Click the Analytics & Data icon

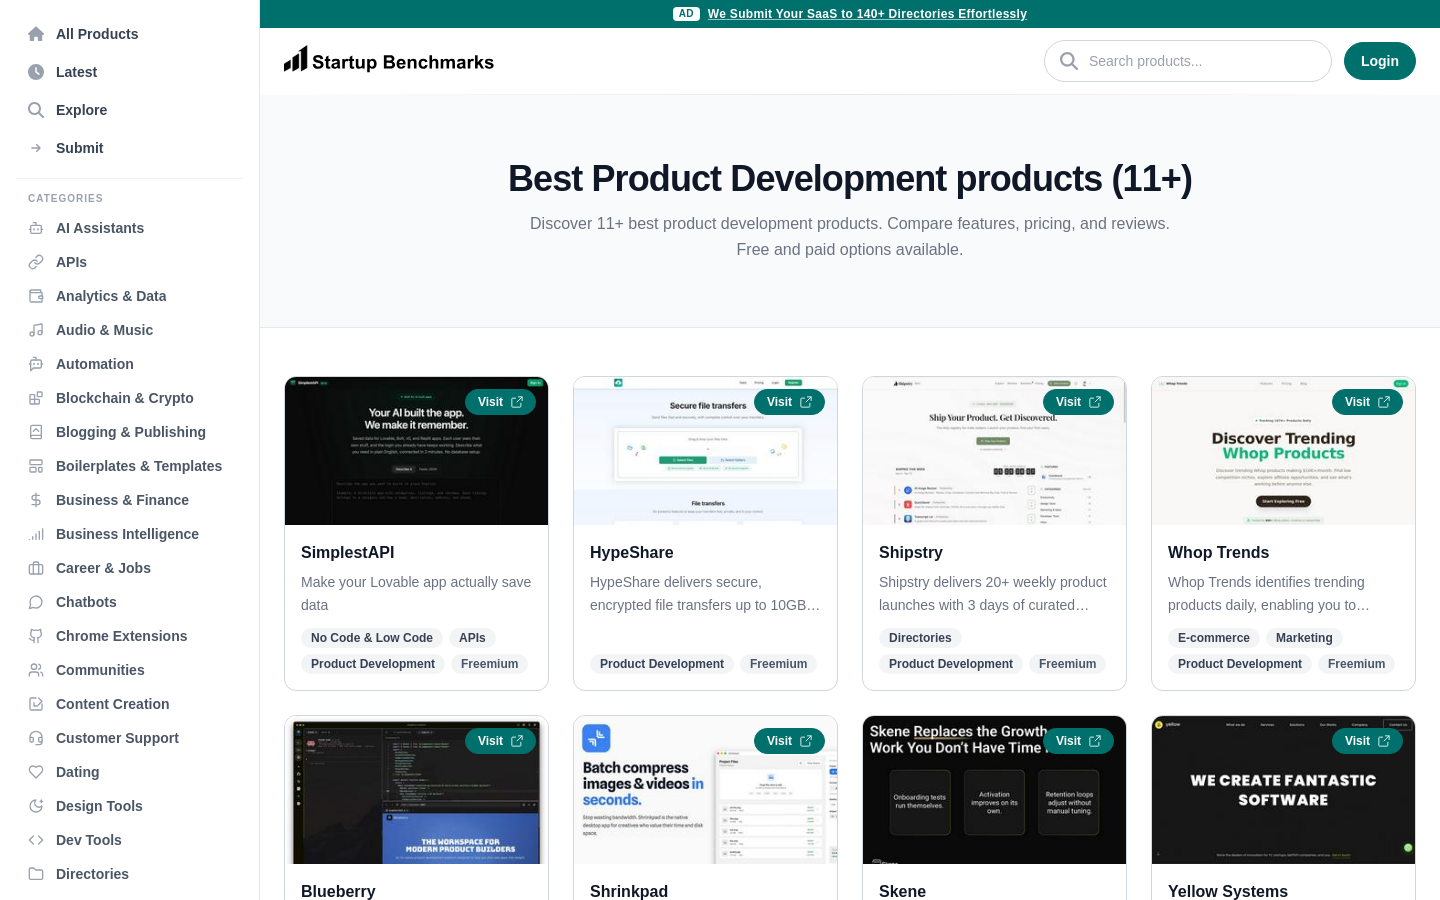[x=36, y=296]
